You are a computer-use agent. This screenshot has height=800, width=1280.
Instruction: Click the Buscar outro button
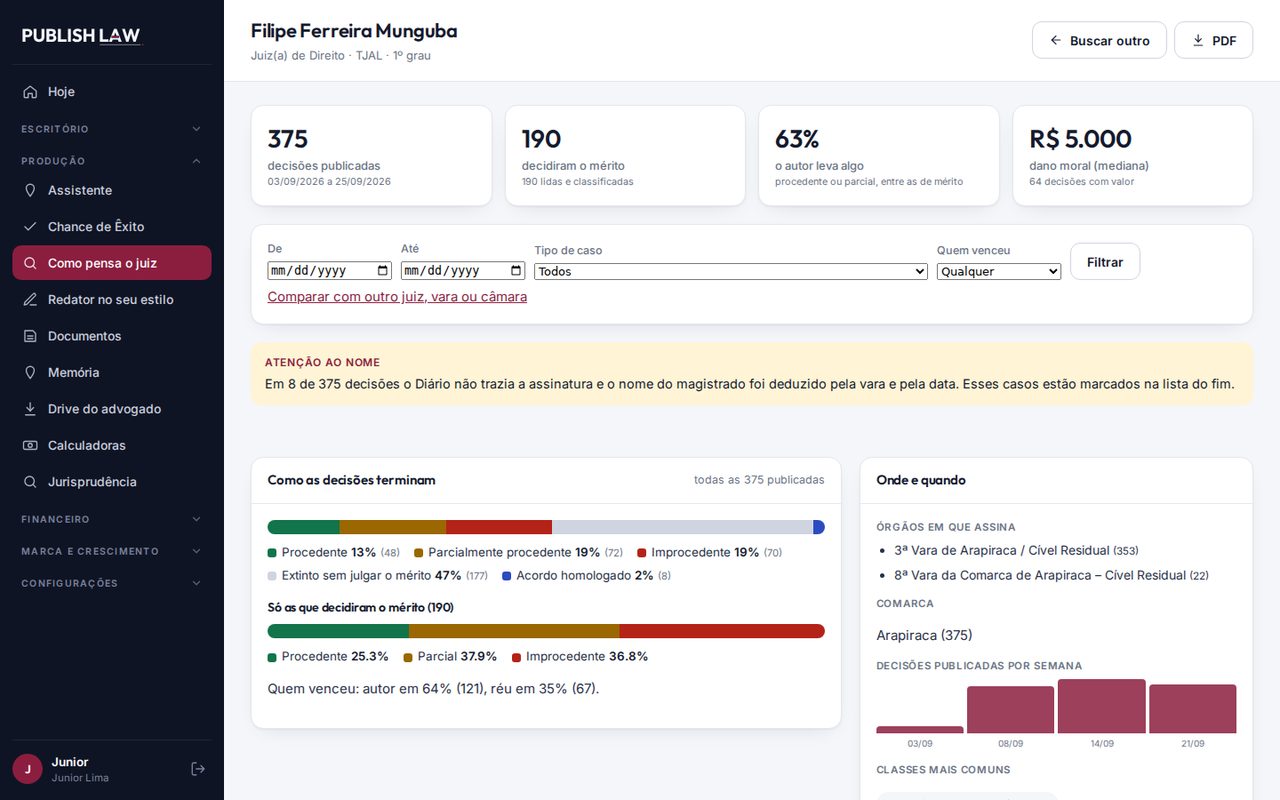click(1099, 41)
